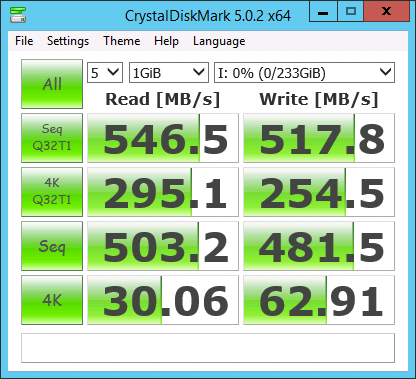Click the CrystalDiskMark app icon in title bar

pyautogui.click(x=18, y=15)
